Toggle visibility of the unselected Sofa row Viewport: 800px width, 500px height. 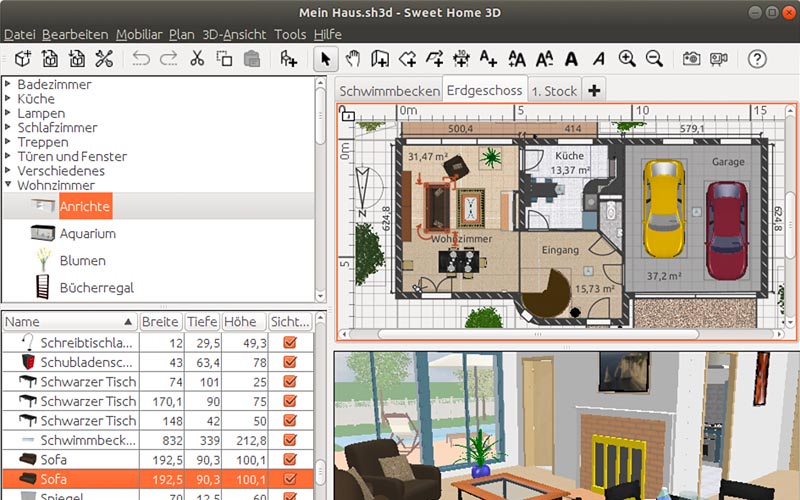pyautogui.click(x=290, y=459)
